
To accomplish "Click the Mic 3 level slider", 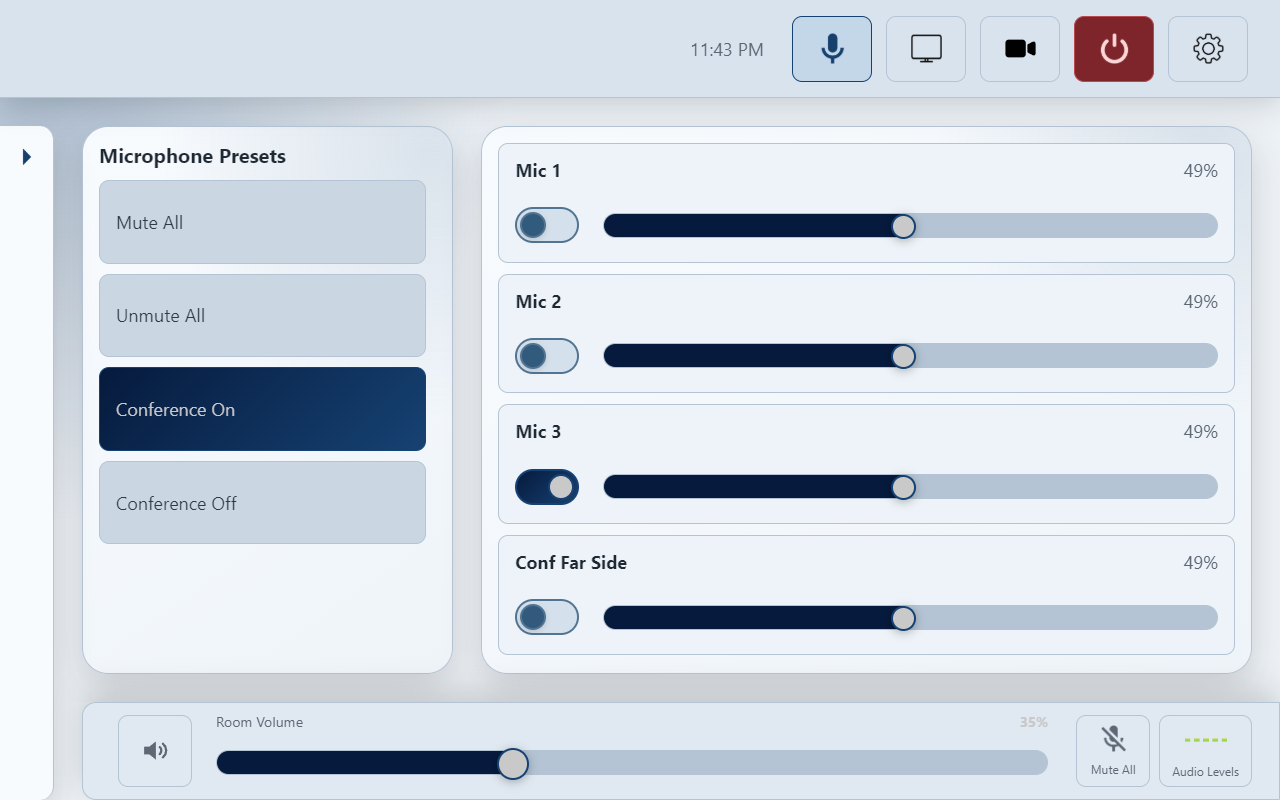I will 911,487.
